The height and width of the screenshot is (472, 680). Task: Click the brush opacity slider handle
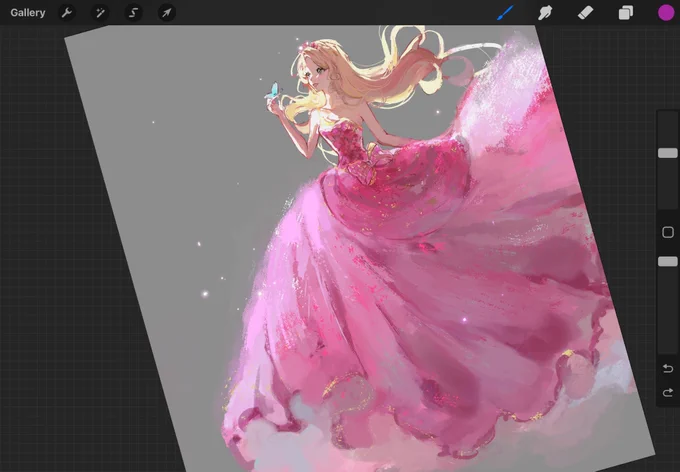(x=668, y=261)
